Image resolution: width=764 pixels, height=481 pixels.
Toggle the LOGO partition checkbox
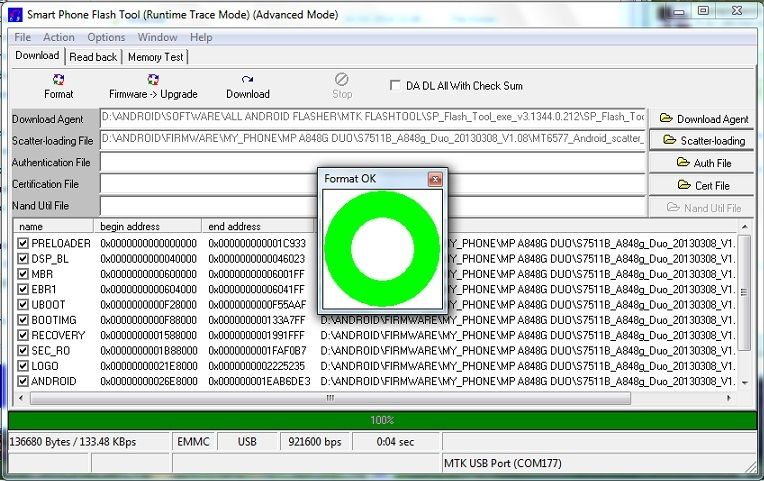tap(23, 366)
